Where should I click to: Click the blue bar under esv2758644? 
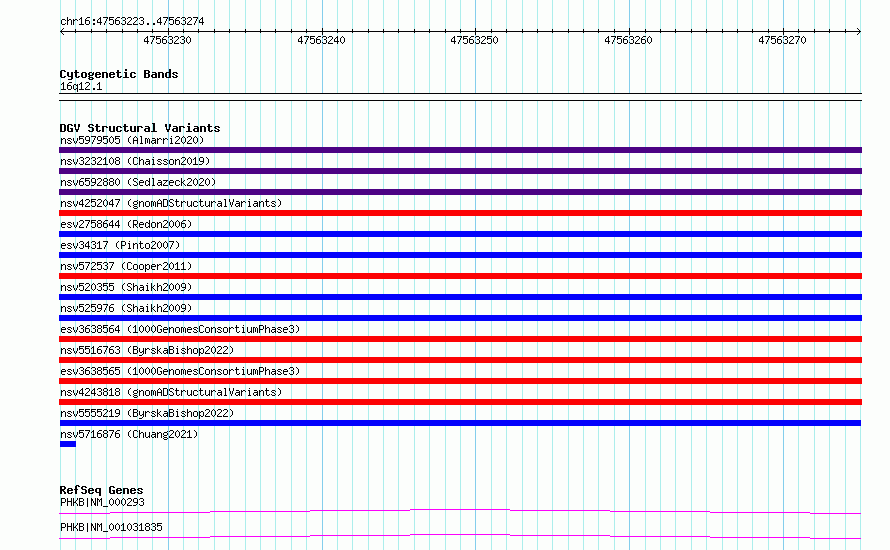460,234
